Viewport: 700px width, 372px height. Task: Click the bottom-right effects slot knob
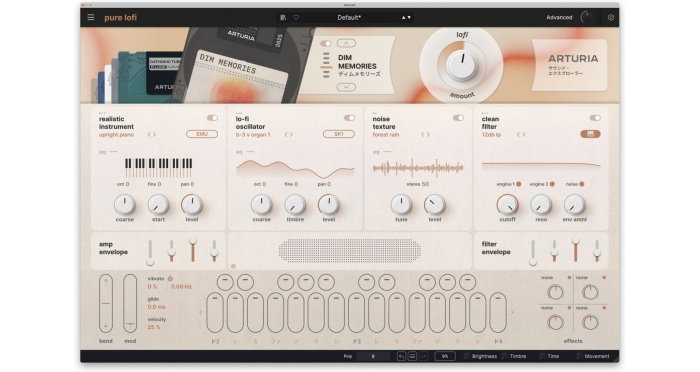tap(590, 322)
